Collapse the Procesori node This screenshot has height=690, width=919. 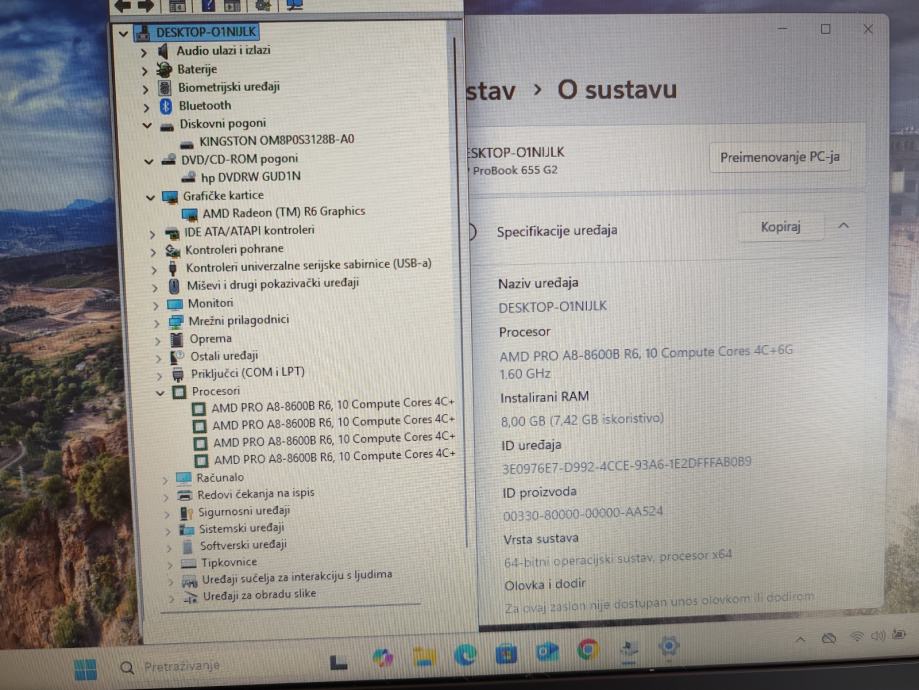(160, 393)
